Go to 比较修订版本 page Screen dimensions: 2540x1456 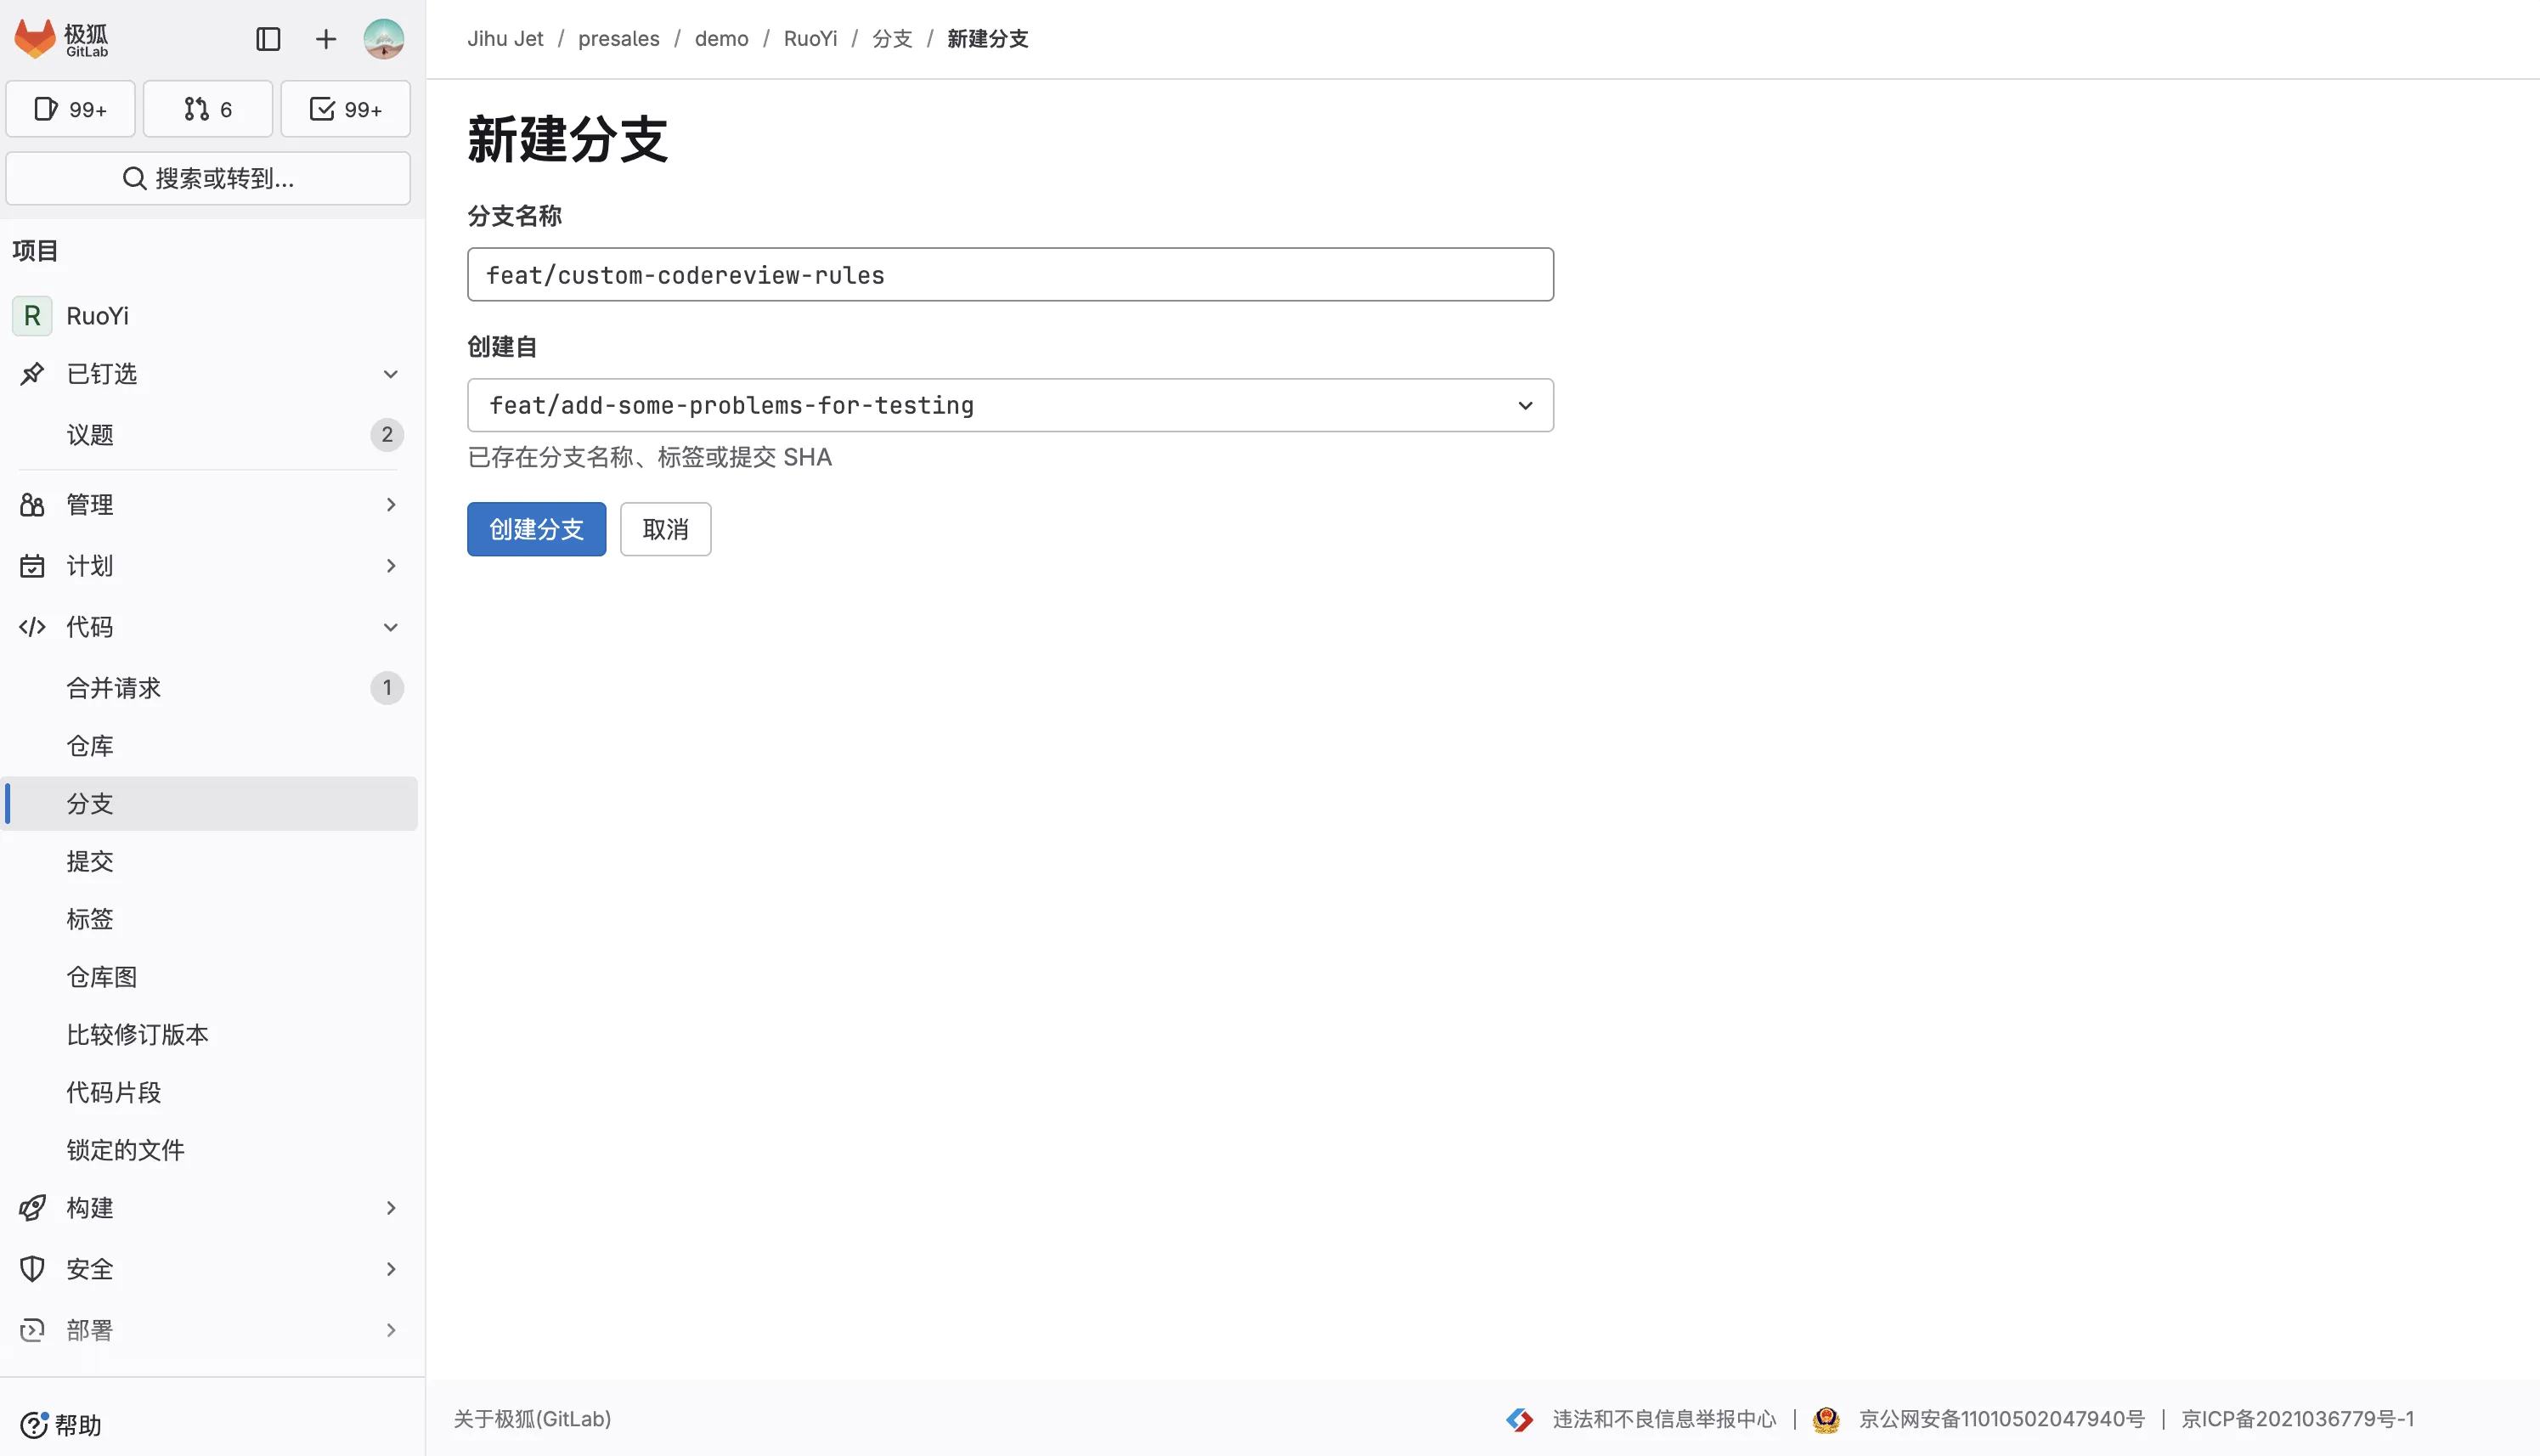pyautogui.click(x=138, y=1034)
